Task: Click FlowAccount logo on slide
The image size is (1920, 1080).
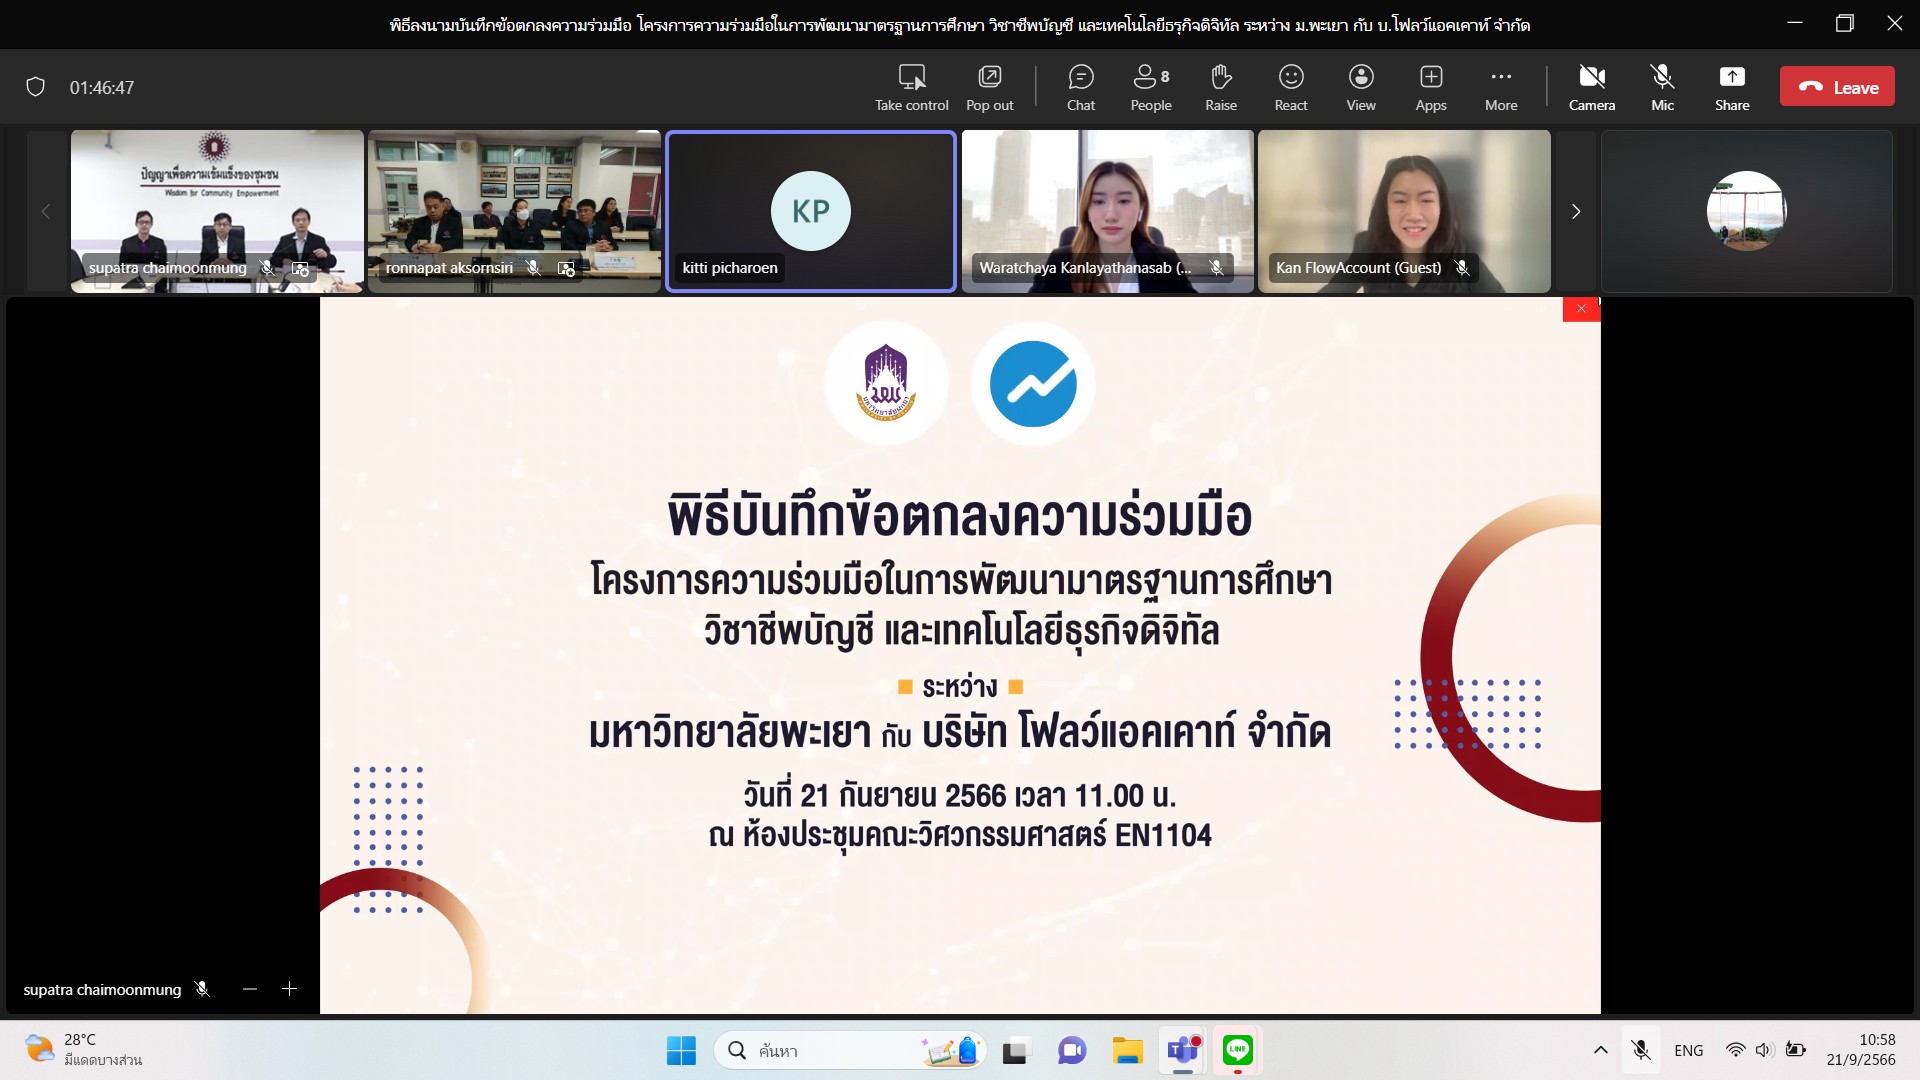Action: click(x=1033, y=383)
